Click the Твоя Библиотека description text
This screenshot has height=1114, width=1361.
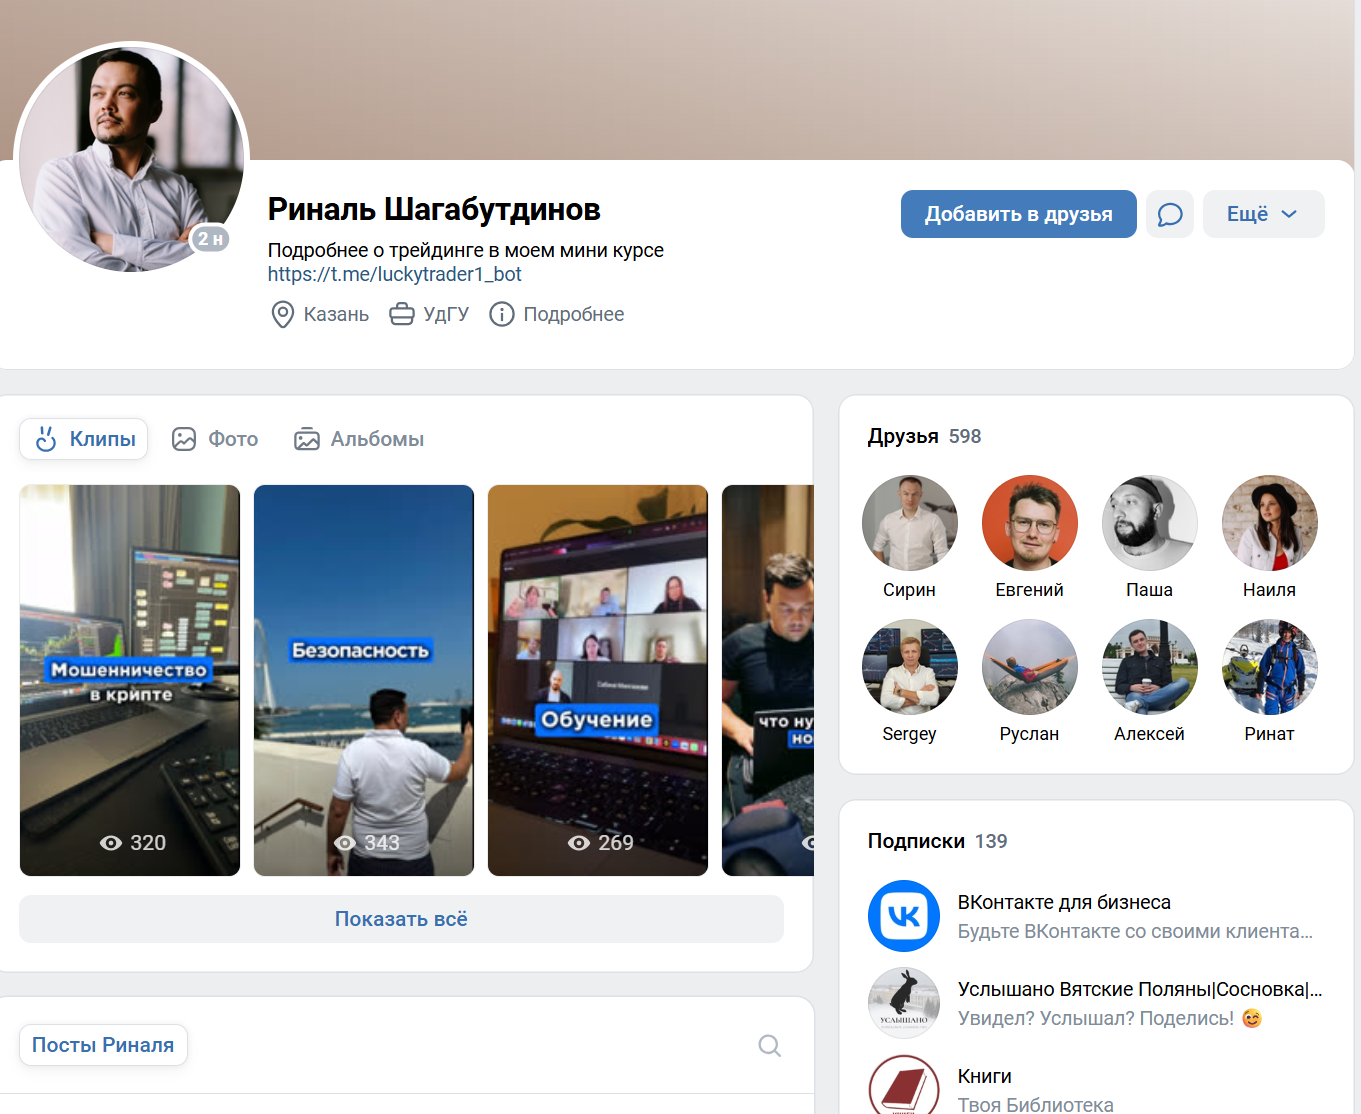click(1036, 1105)
